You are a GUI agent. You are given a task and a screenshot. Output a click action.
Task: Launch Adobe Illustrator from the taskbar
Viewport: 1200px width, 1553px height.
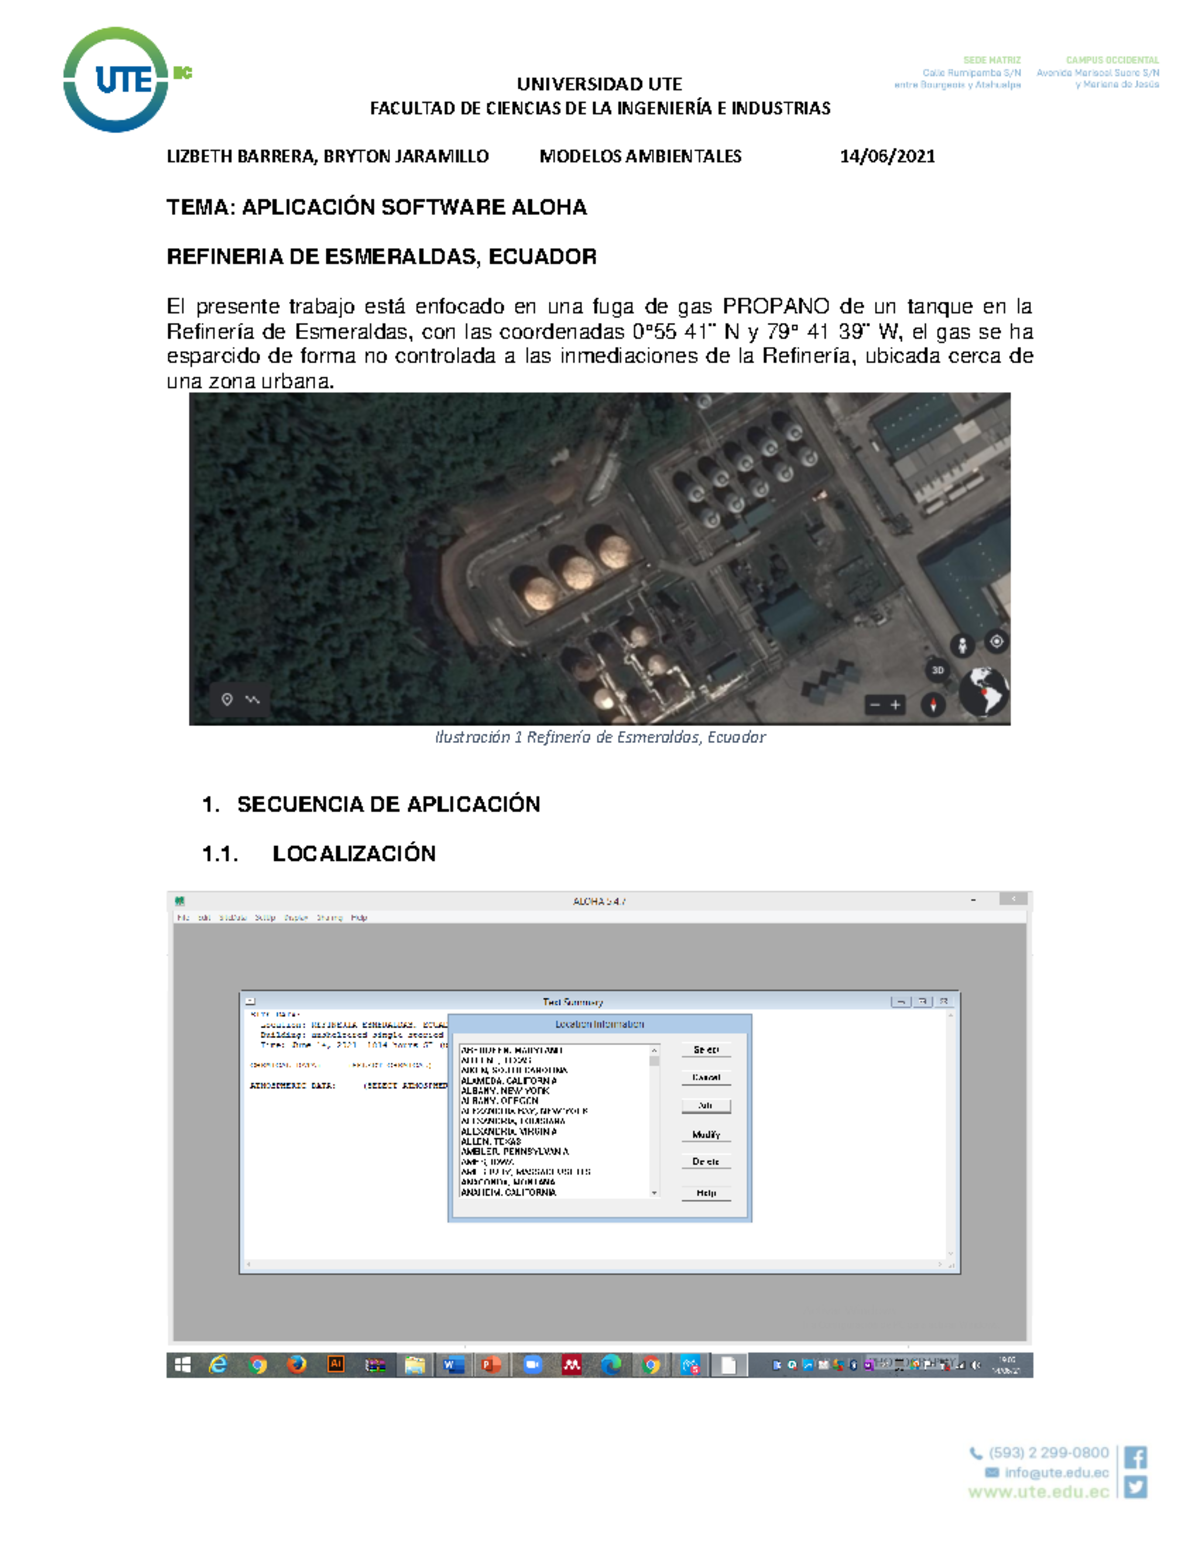336,1365
